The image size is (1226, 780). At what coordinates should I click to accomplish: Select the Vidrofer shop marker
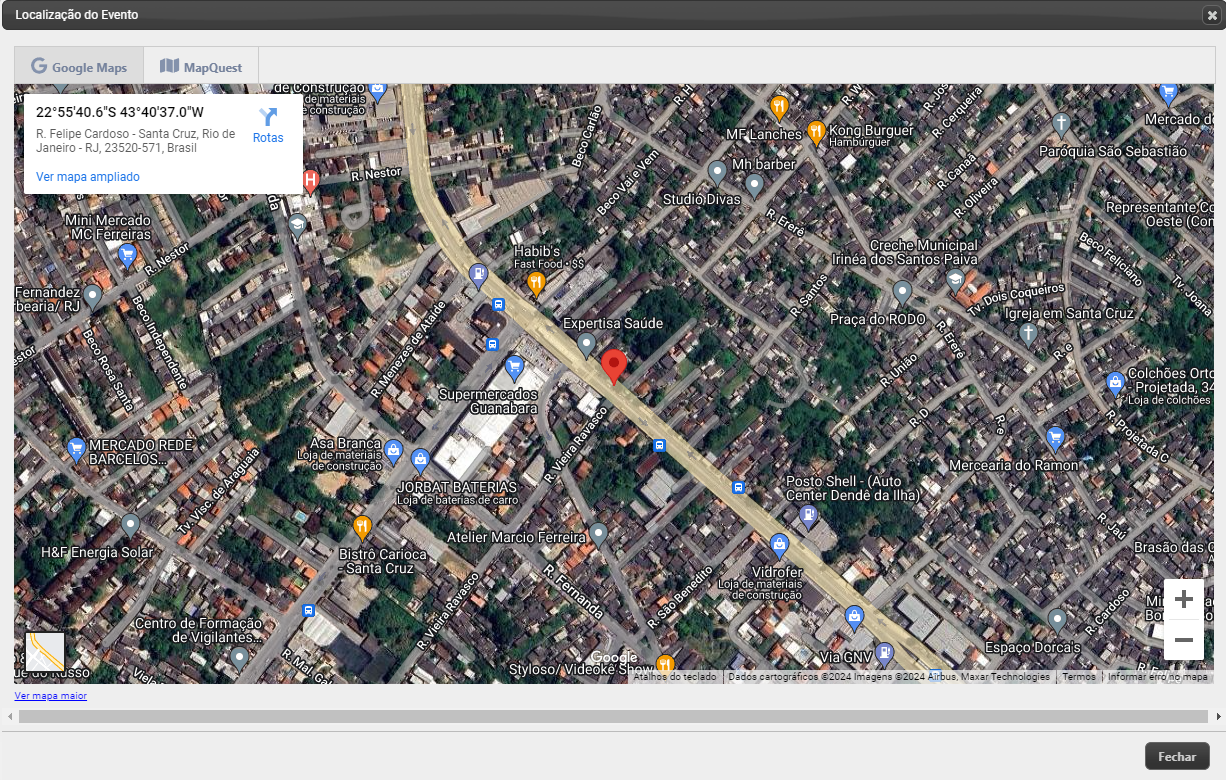coord(780,545)
